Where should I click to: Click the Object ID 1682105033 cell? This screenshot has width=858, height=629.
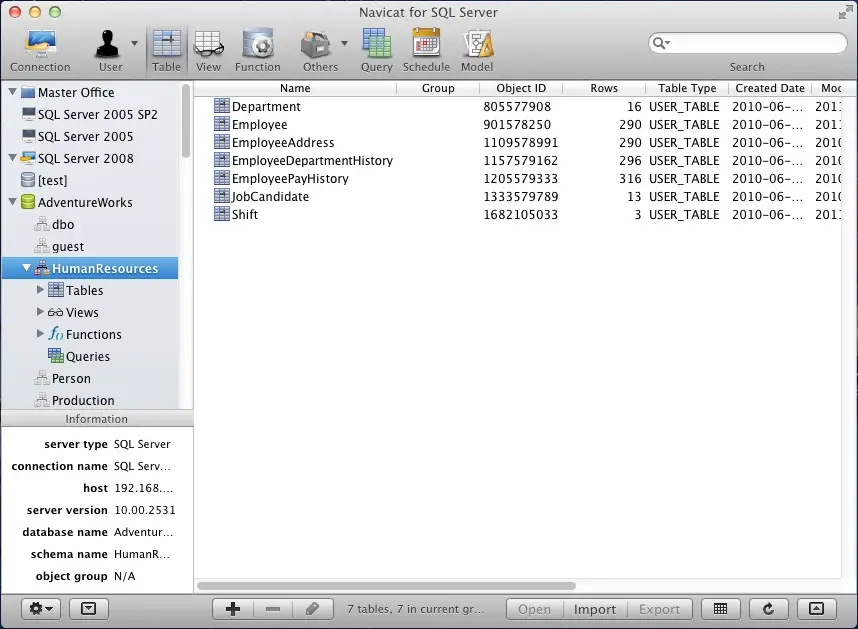[x=520, y=214]
